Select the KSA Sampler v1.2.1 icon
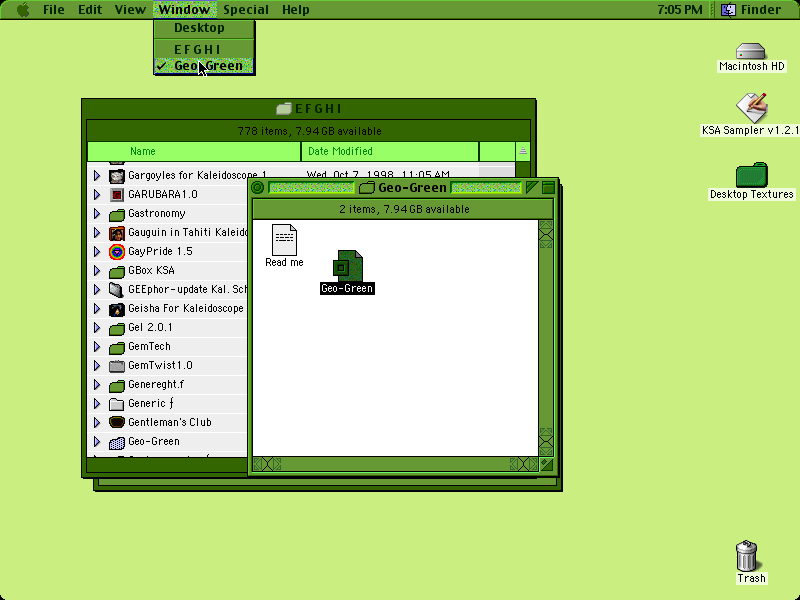This screenshot has width=800, height=600. [x=752, y=107]
